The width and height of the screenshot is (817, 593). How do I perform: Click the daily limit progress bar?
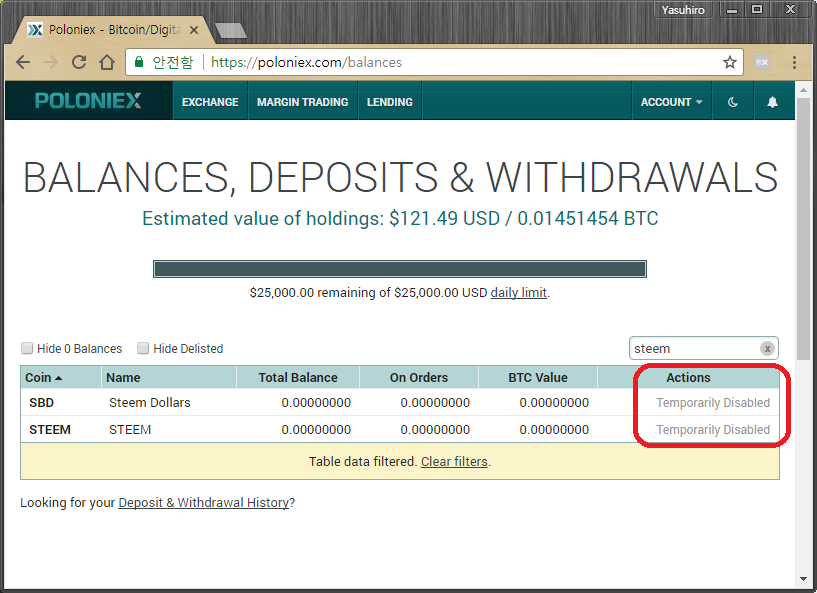(x=400, y=269)
